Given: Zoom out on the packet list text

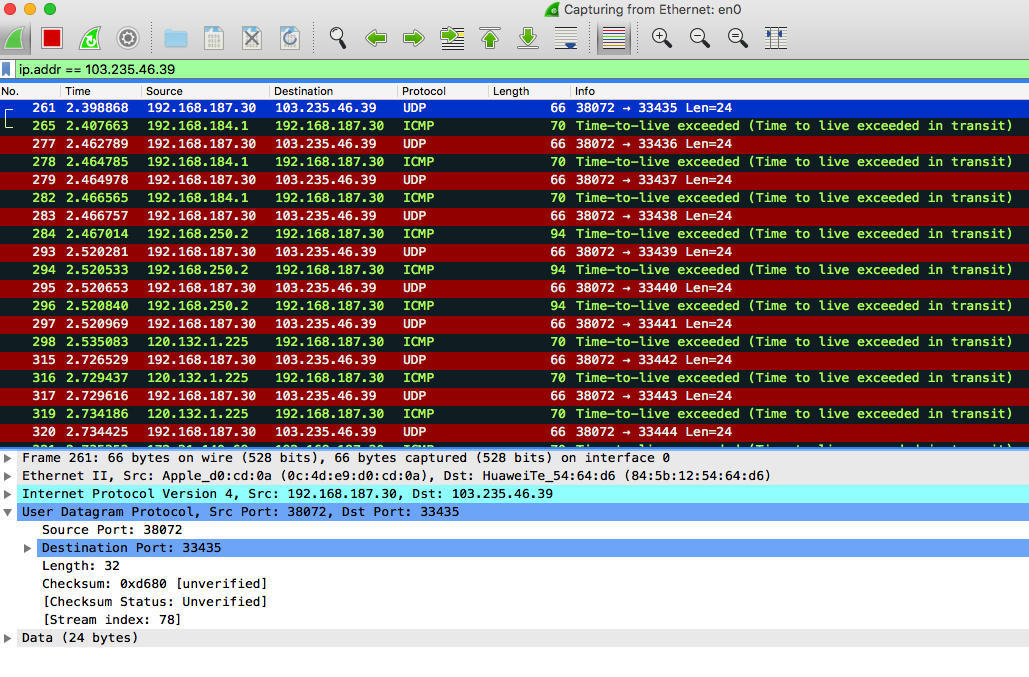Looking at the screenshot, I should tap(700, 38).
